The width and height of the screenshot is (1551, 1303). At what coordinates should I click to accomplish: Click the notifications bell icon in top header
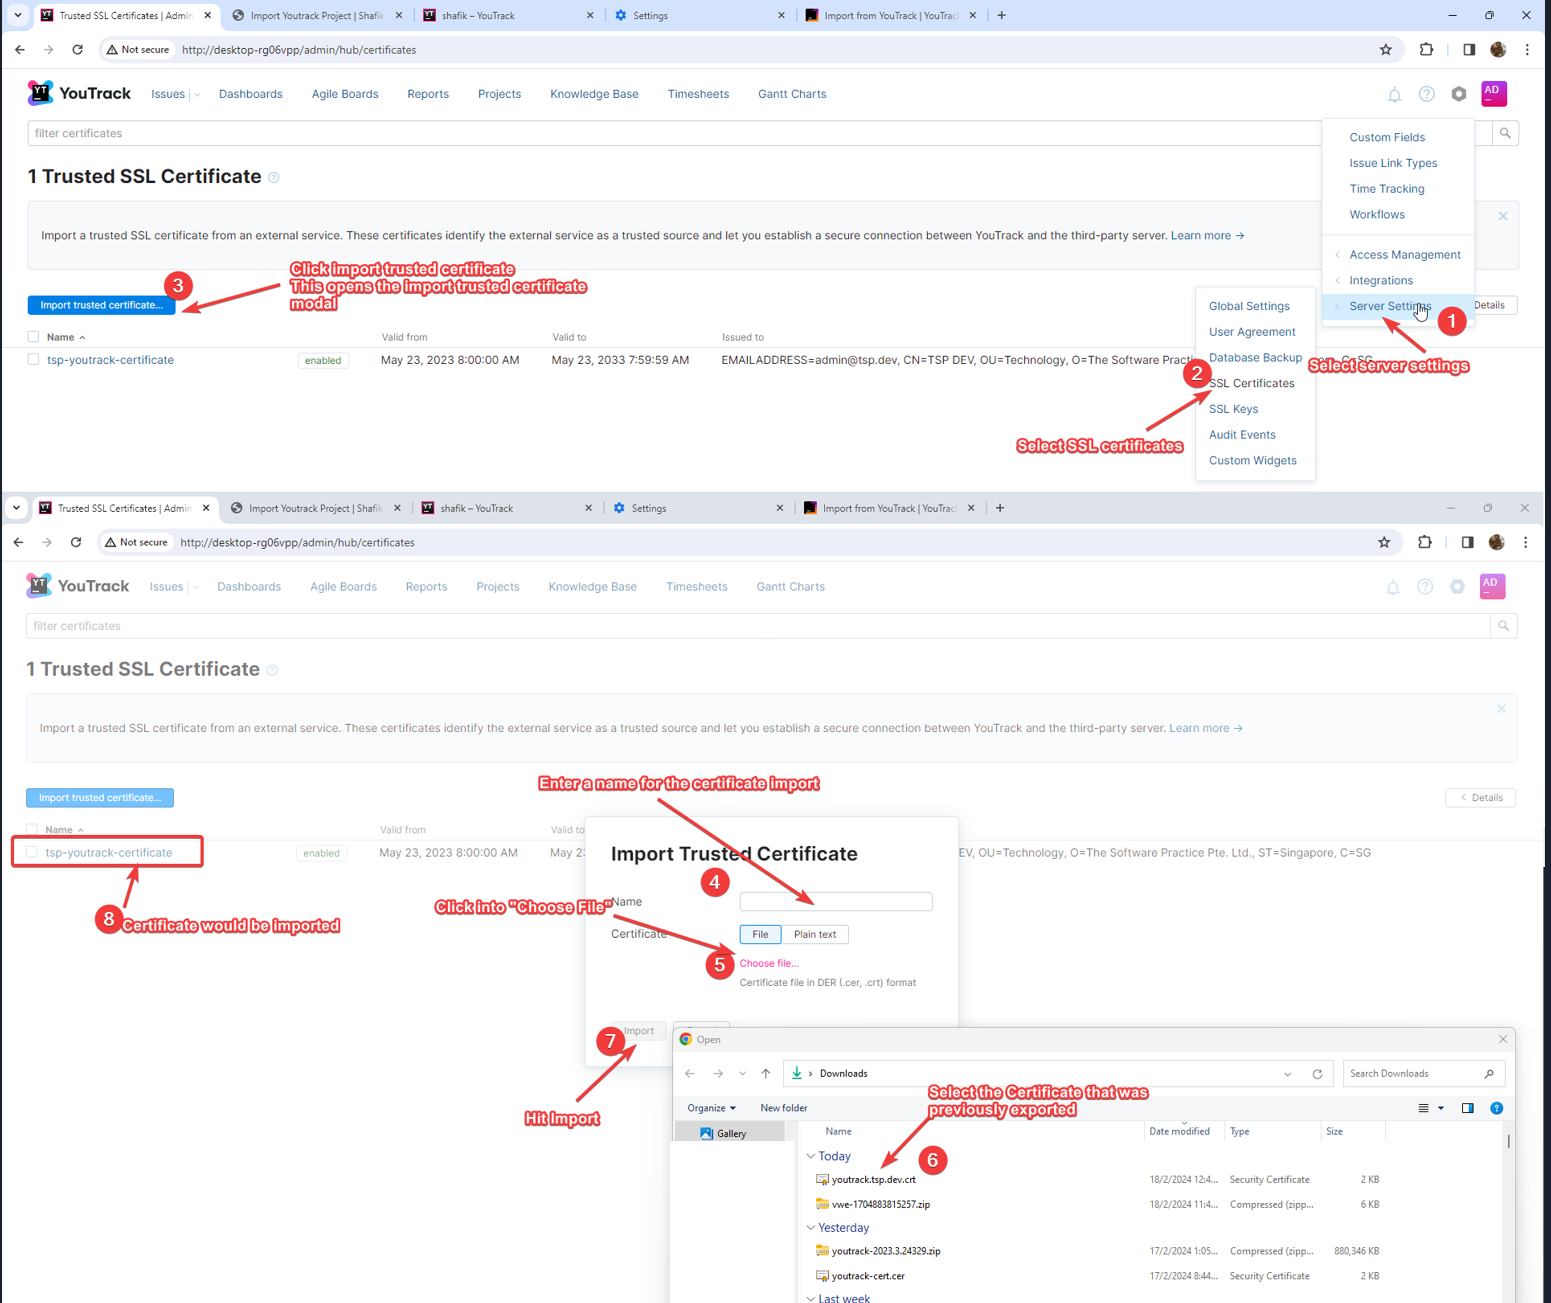(x=1394, y=95)
